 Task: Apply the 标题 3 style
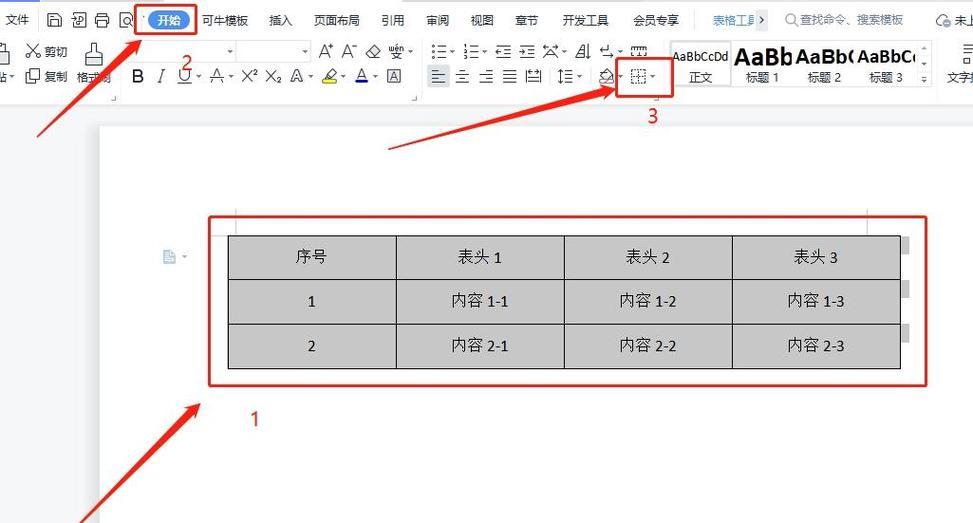point(886,65)
